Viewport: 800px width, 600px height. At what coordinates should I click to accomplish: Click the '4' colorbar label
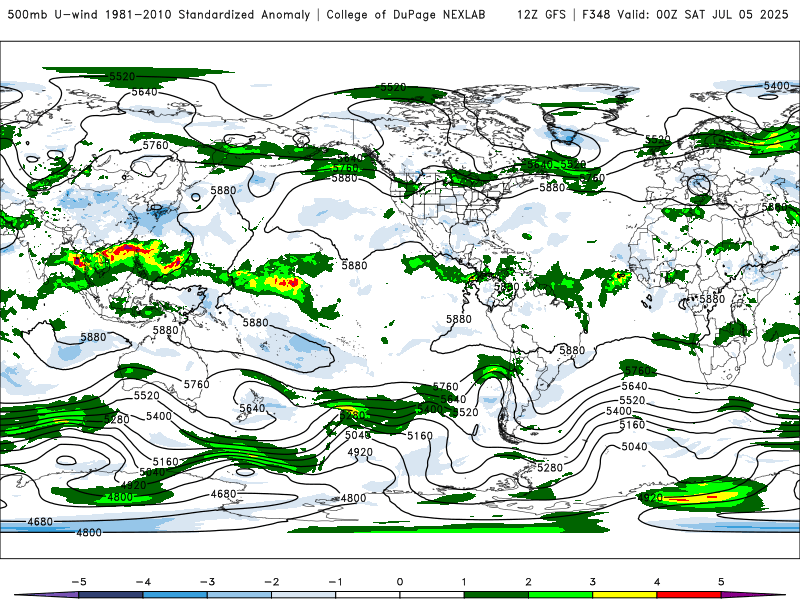pos(657,582)
